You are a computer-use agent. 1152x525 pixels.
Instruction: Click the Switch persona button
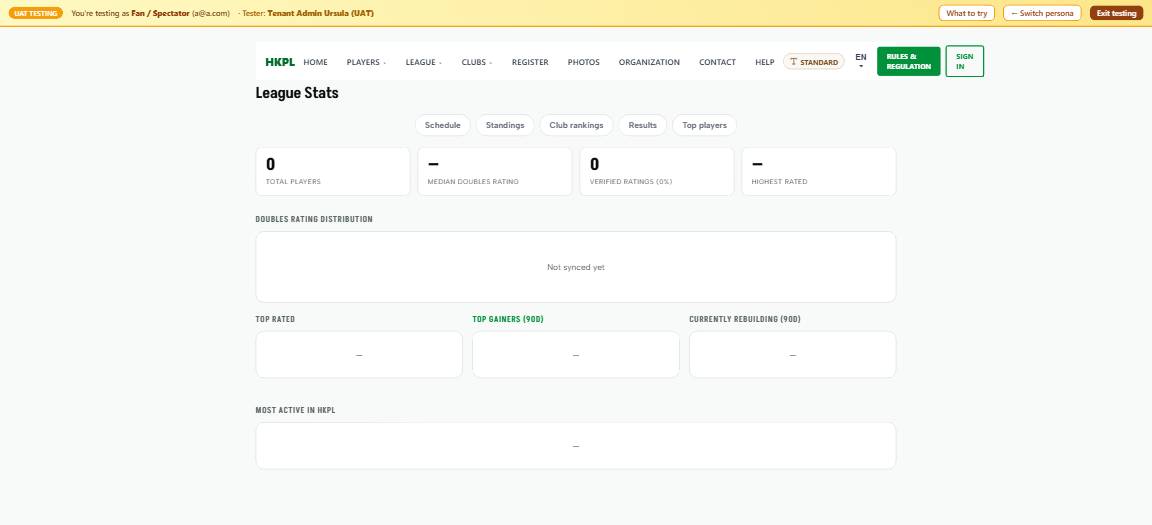coord(1042,13)
